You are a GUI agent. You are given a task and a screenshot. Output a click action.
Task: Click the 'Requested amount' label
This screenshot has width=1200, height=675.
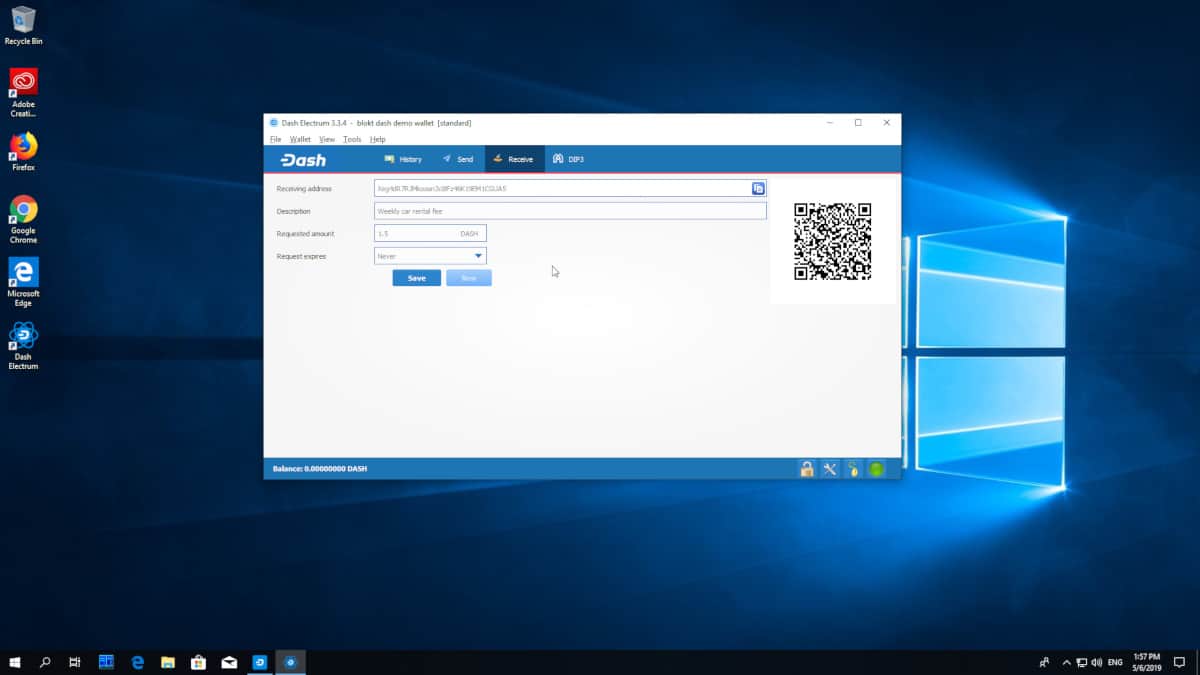[305, 233]
